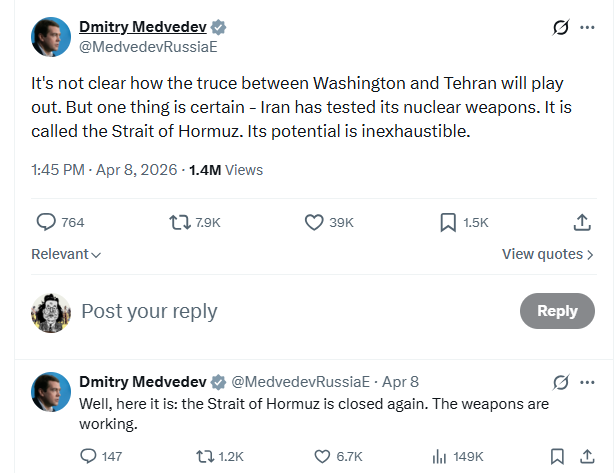Bookmark the reply post
Viewport: 614px width, 473px height.
pos(557,456)
